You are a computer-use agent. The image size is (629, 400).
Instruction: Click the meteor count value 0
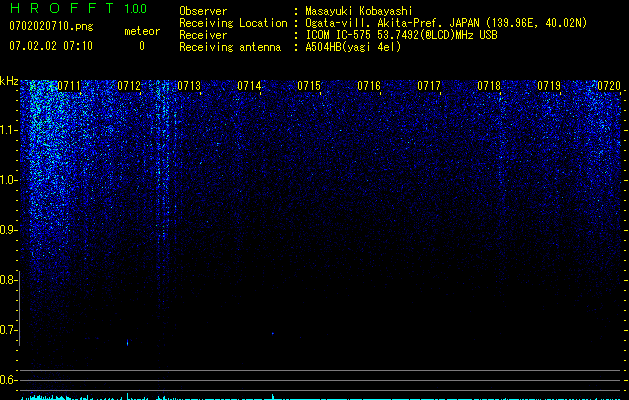(142, 46)
